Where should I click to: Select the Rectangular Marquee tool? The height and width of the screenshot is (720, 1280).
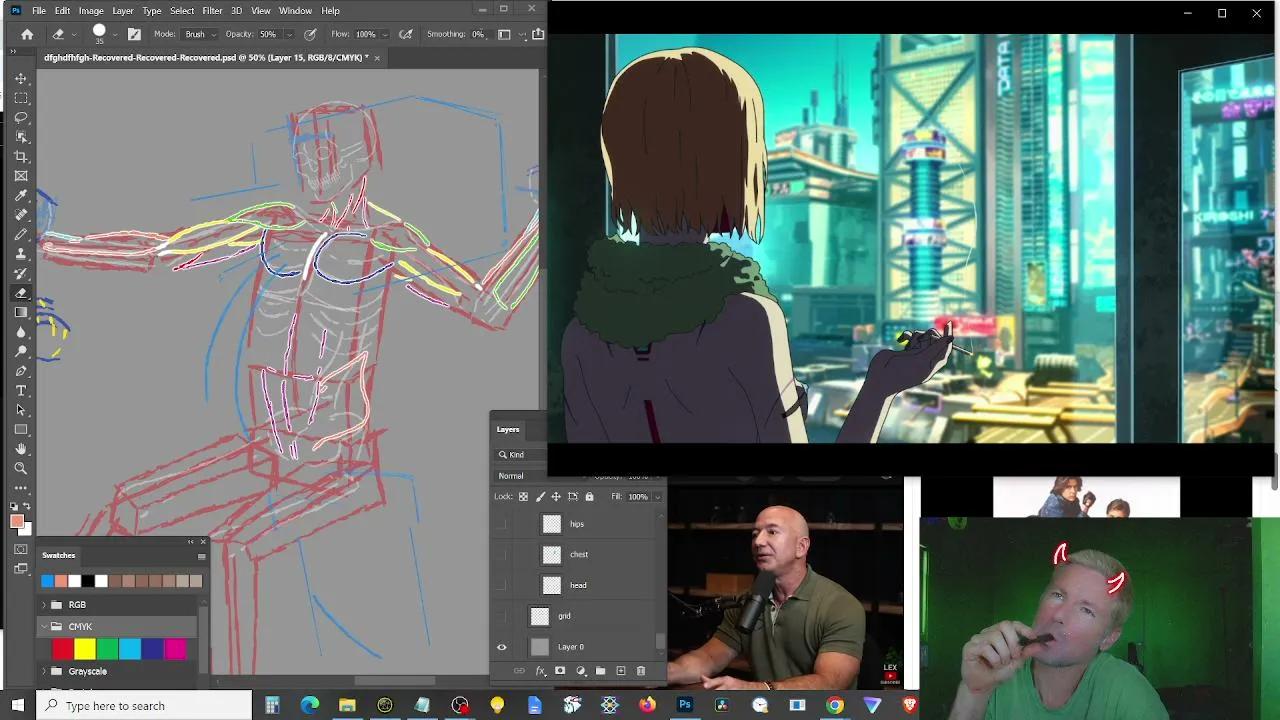coord(21,98)
